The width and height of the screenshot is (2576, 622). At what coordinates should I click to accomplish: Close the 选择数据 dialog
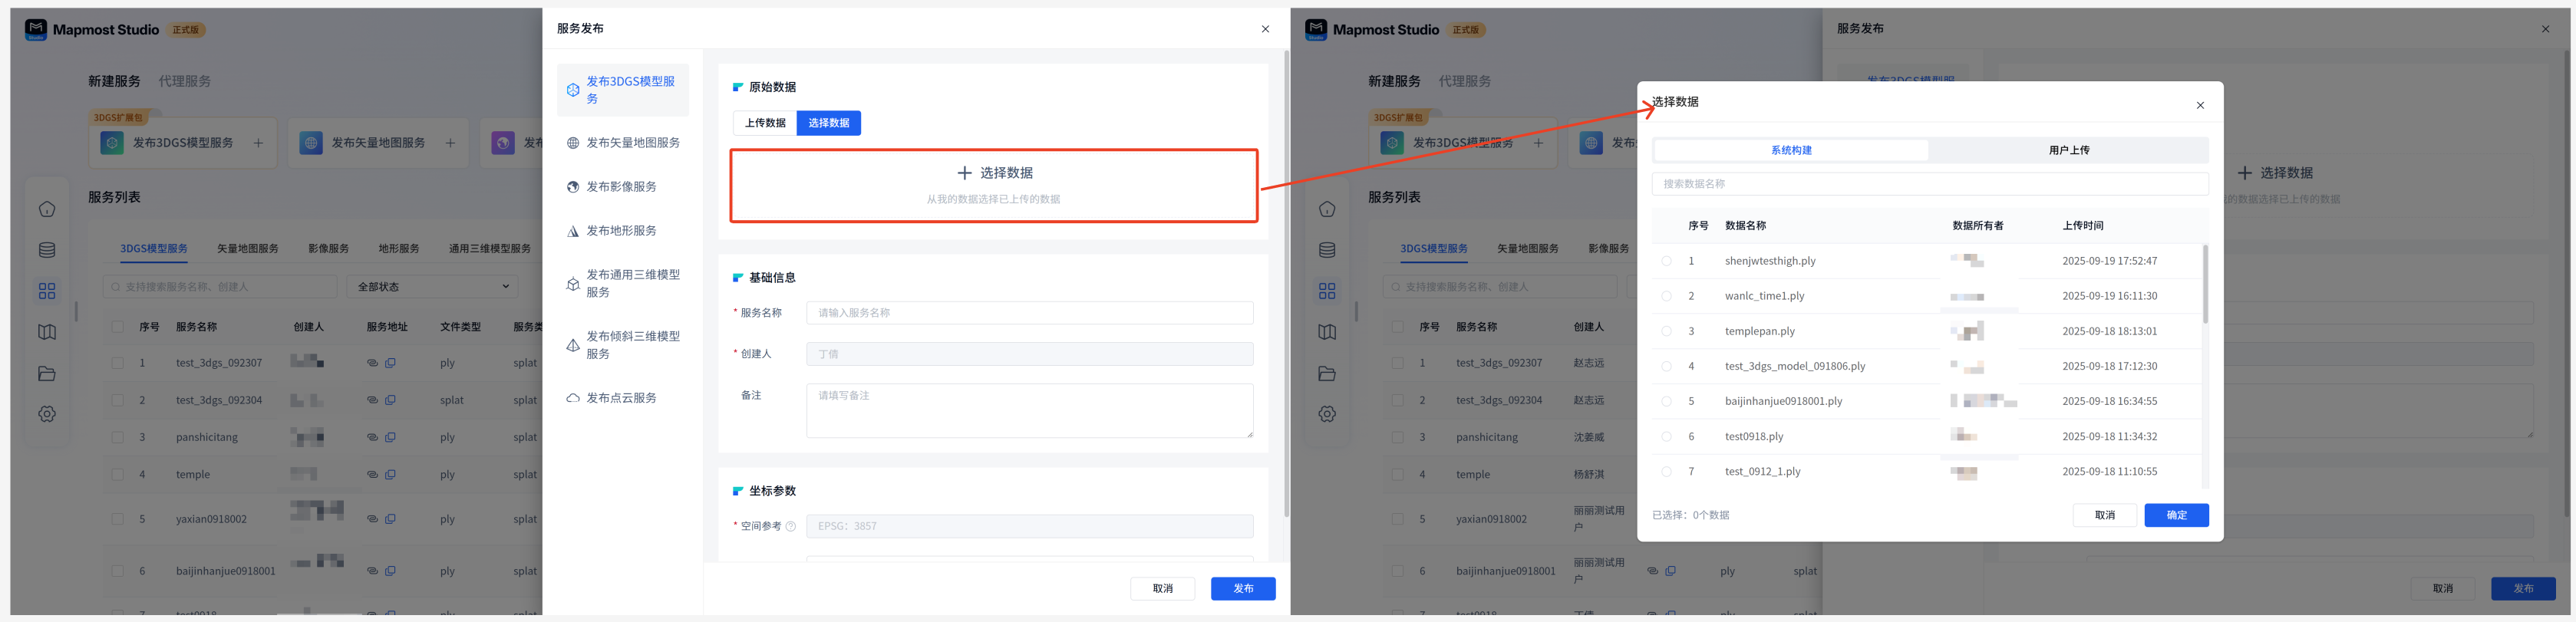pyautogui.click(x=2200, y=105)
